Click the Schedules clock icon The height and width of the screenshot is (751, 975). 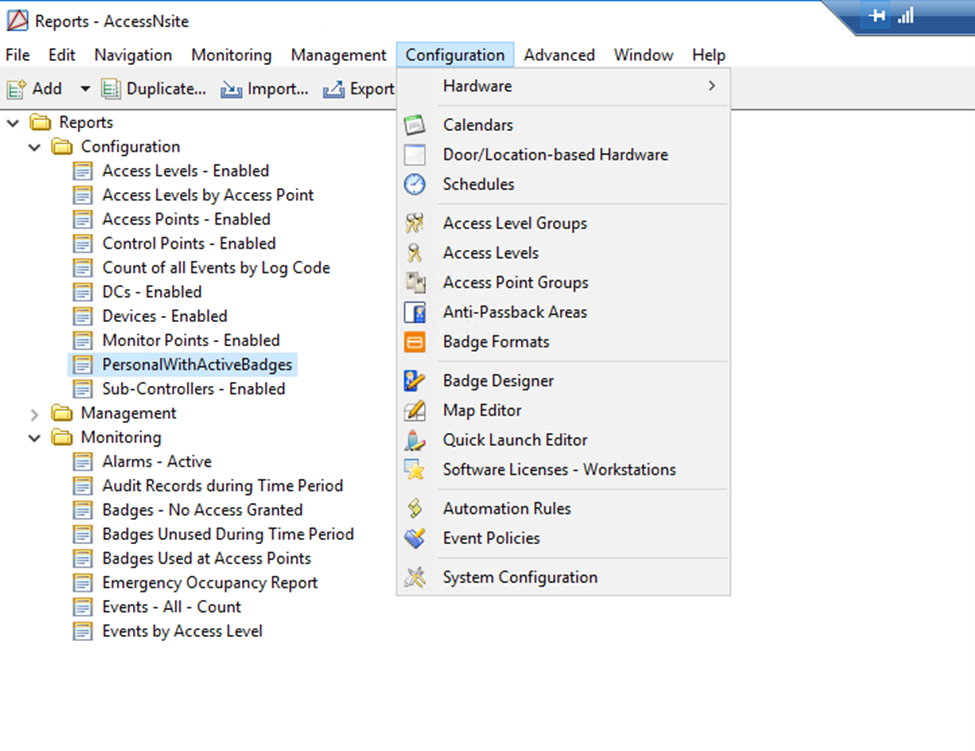[x=415, y=185]
